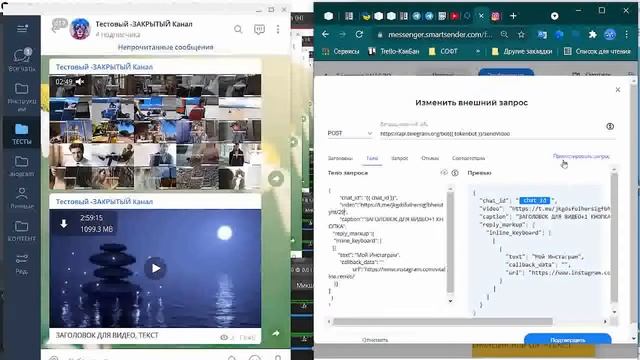This screenshot has width=640, height=360.
Task: Search within the Telegram channel
Action: 238,29
